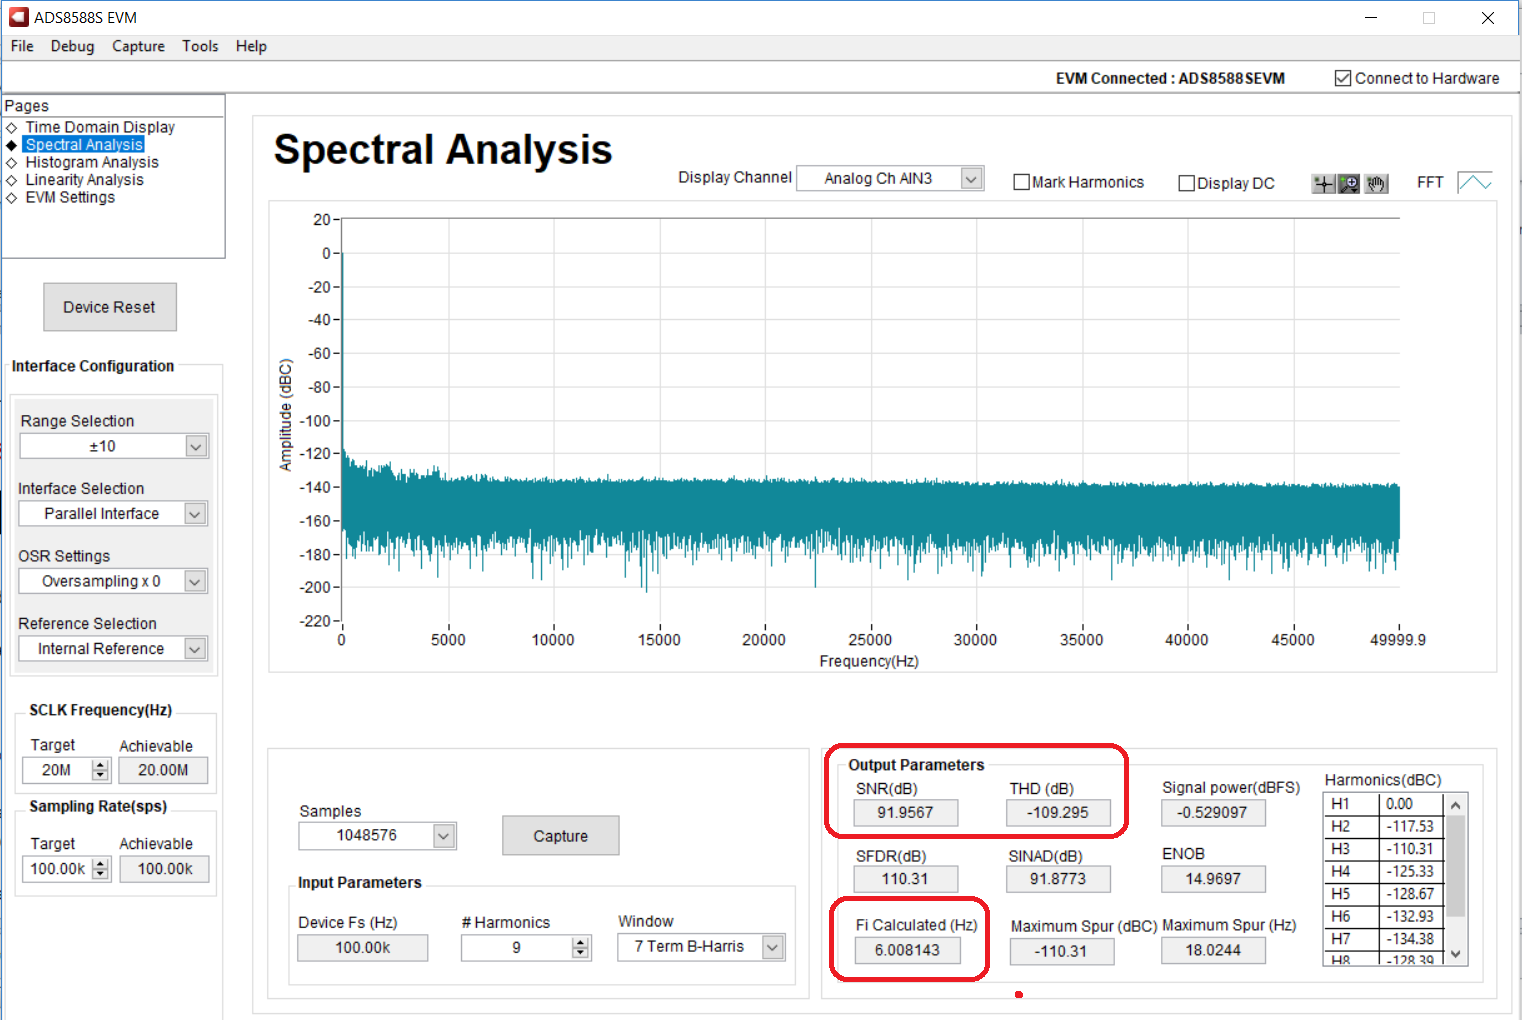Click the H6 harmonic value -132.93

(x=1411, y=916)
